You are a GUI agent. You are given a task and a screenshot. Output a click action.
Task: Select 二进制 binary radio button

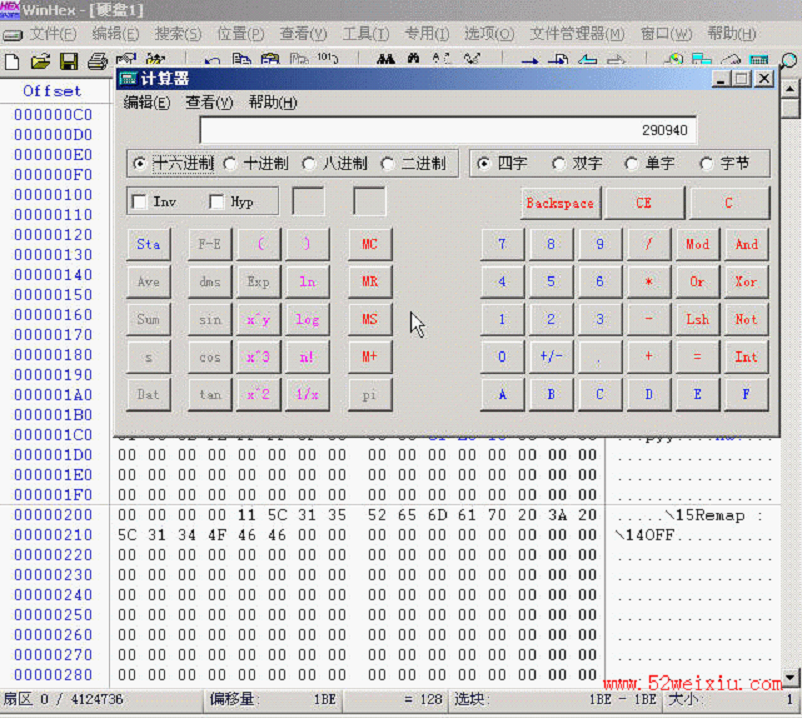[x=387, y=164]
